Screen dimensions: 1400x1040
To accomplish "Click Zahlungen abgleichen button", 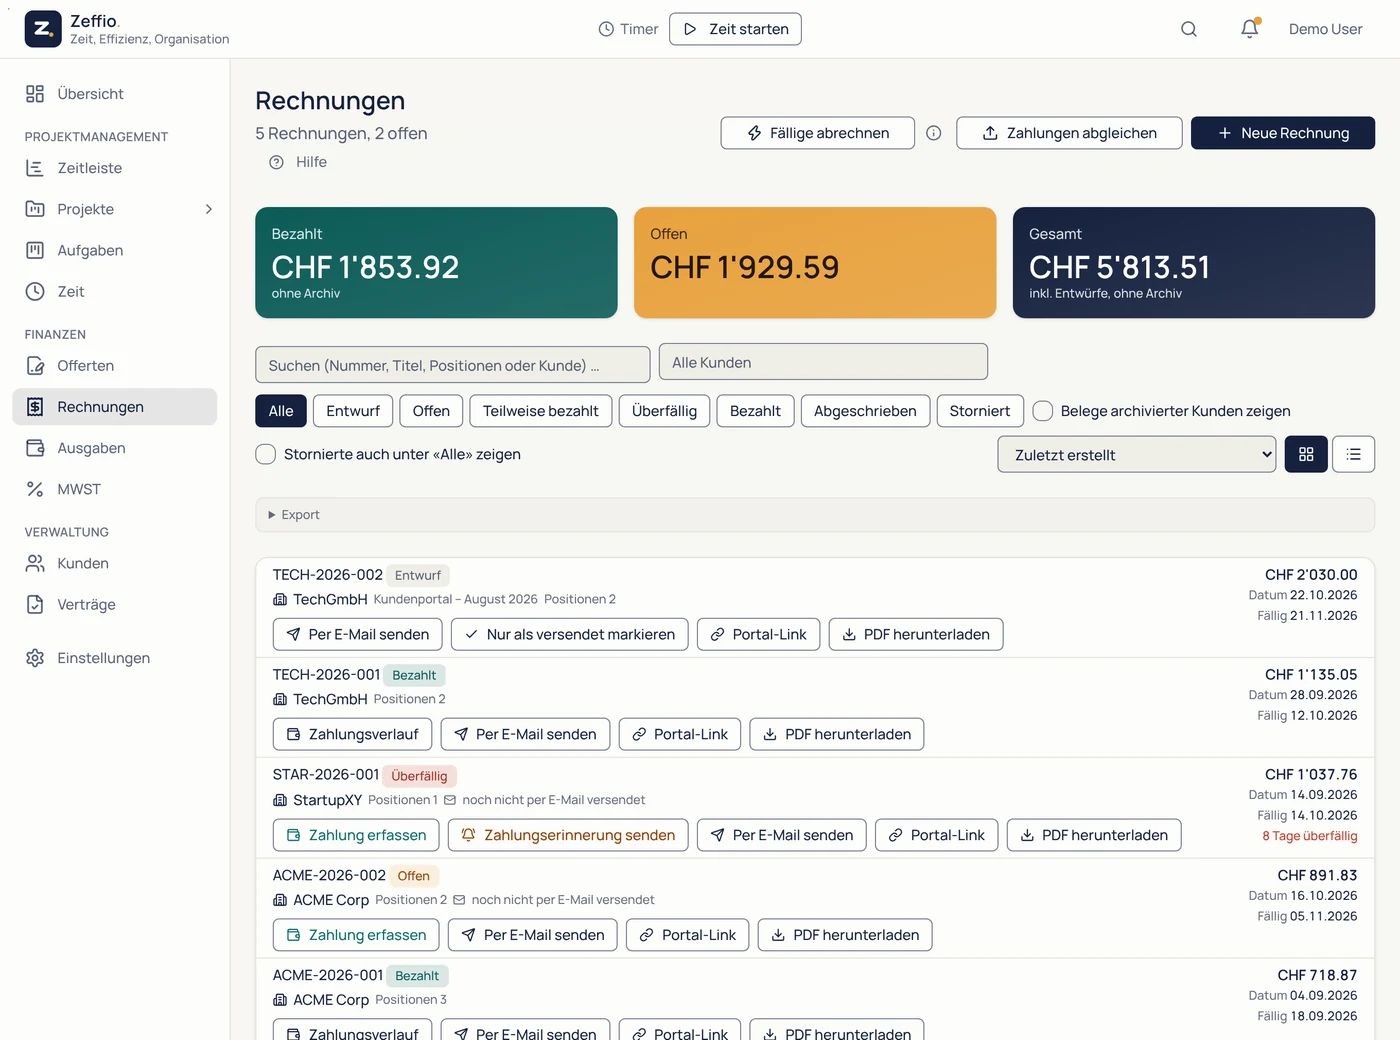I will [x=1069, y=133].
